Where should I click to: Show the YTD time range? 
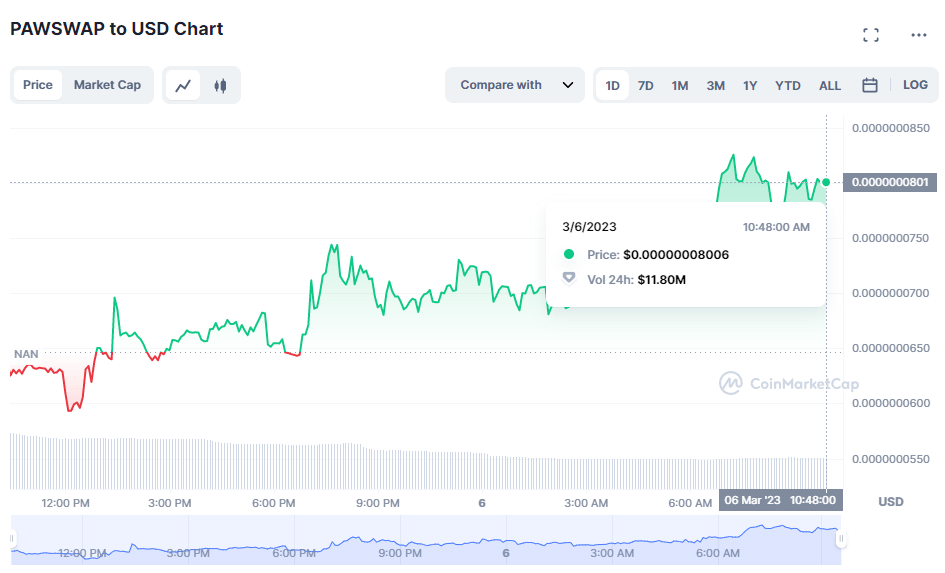click(788, 86)
